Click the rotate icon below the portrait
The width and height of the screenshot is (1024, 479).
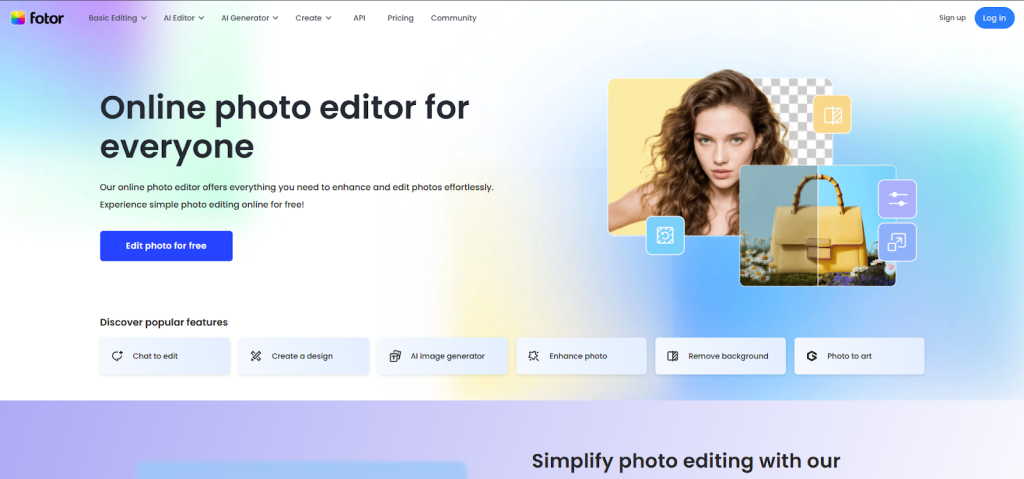point(664,235)
